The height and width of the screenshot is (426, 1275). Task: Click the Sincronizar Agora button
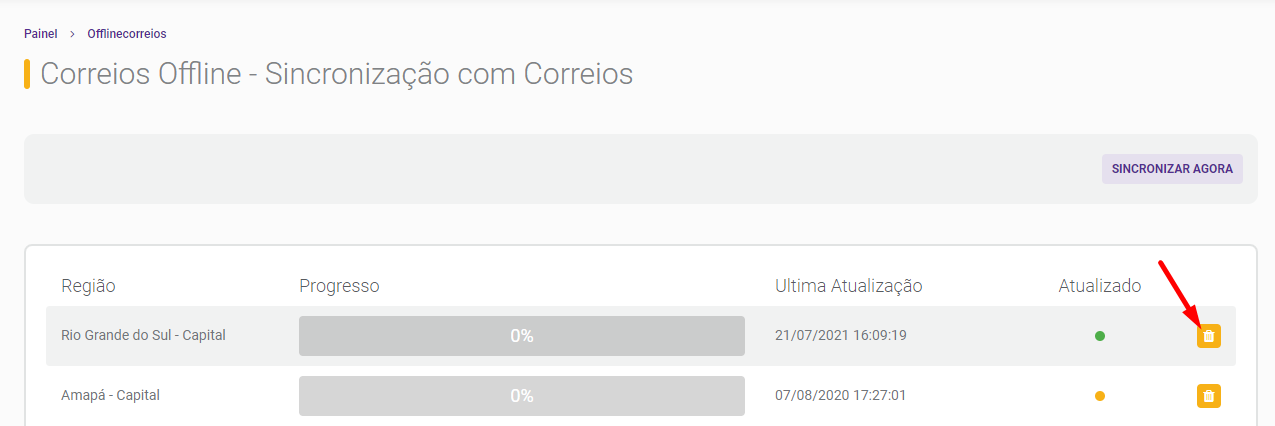coord(1172,169)
